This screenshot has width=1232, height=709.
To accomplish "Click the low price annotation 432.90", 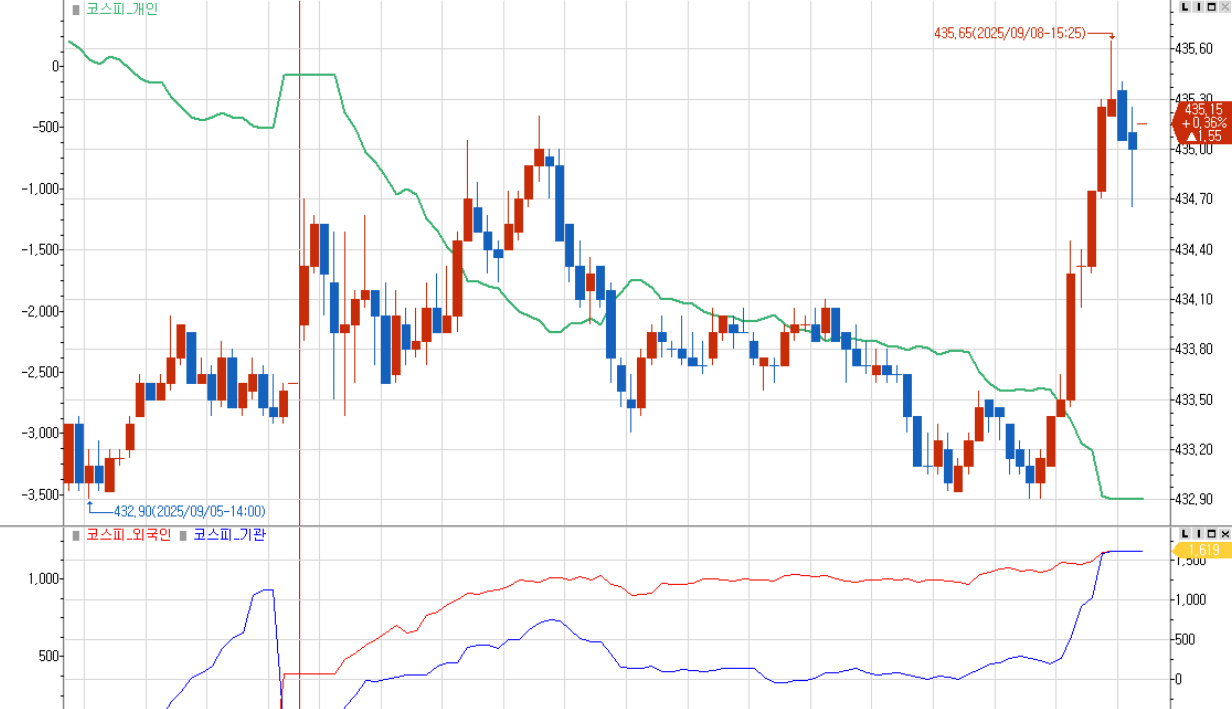I will click(189, 511).
